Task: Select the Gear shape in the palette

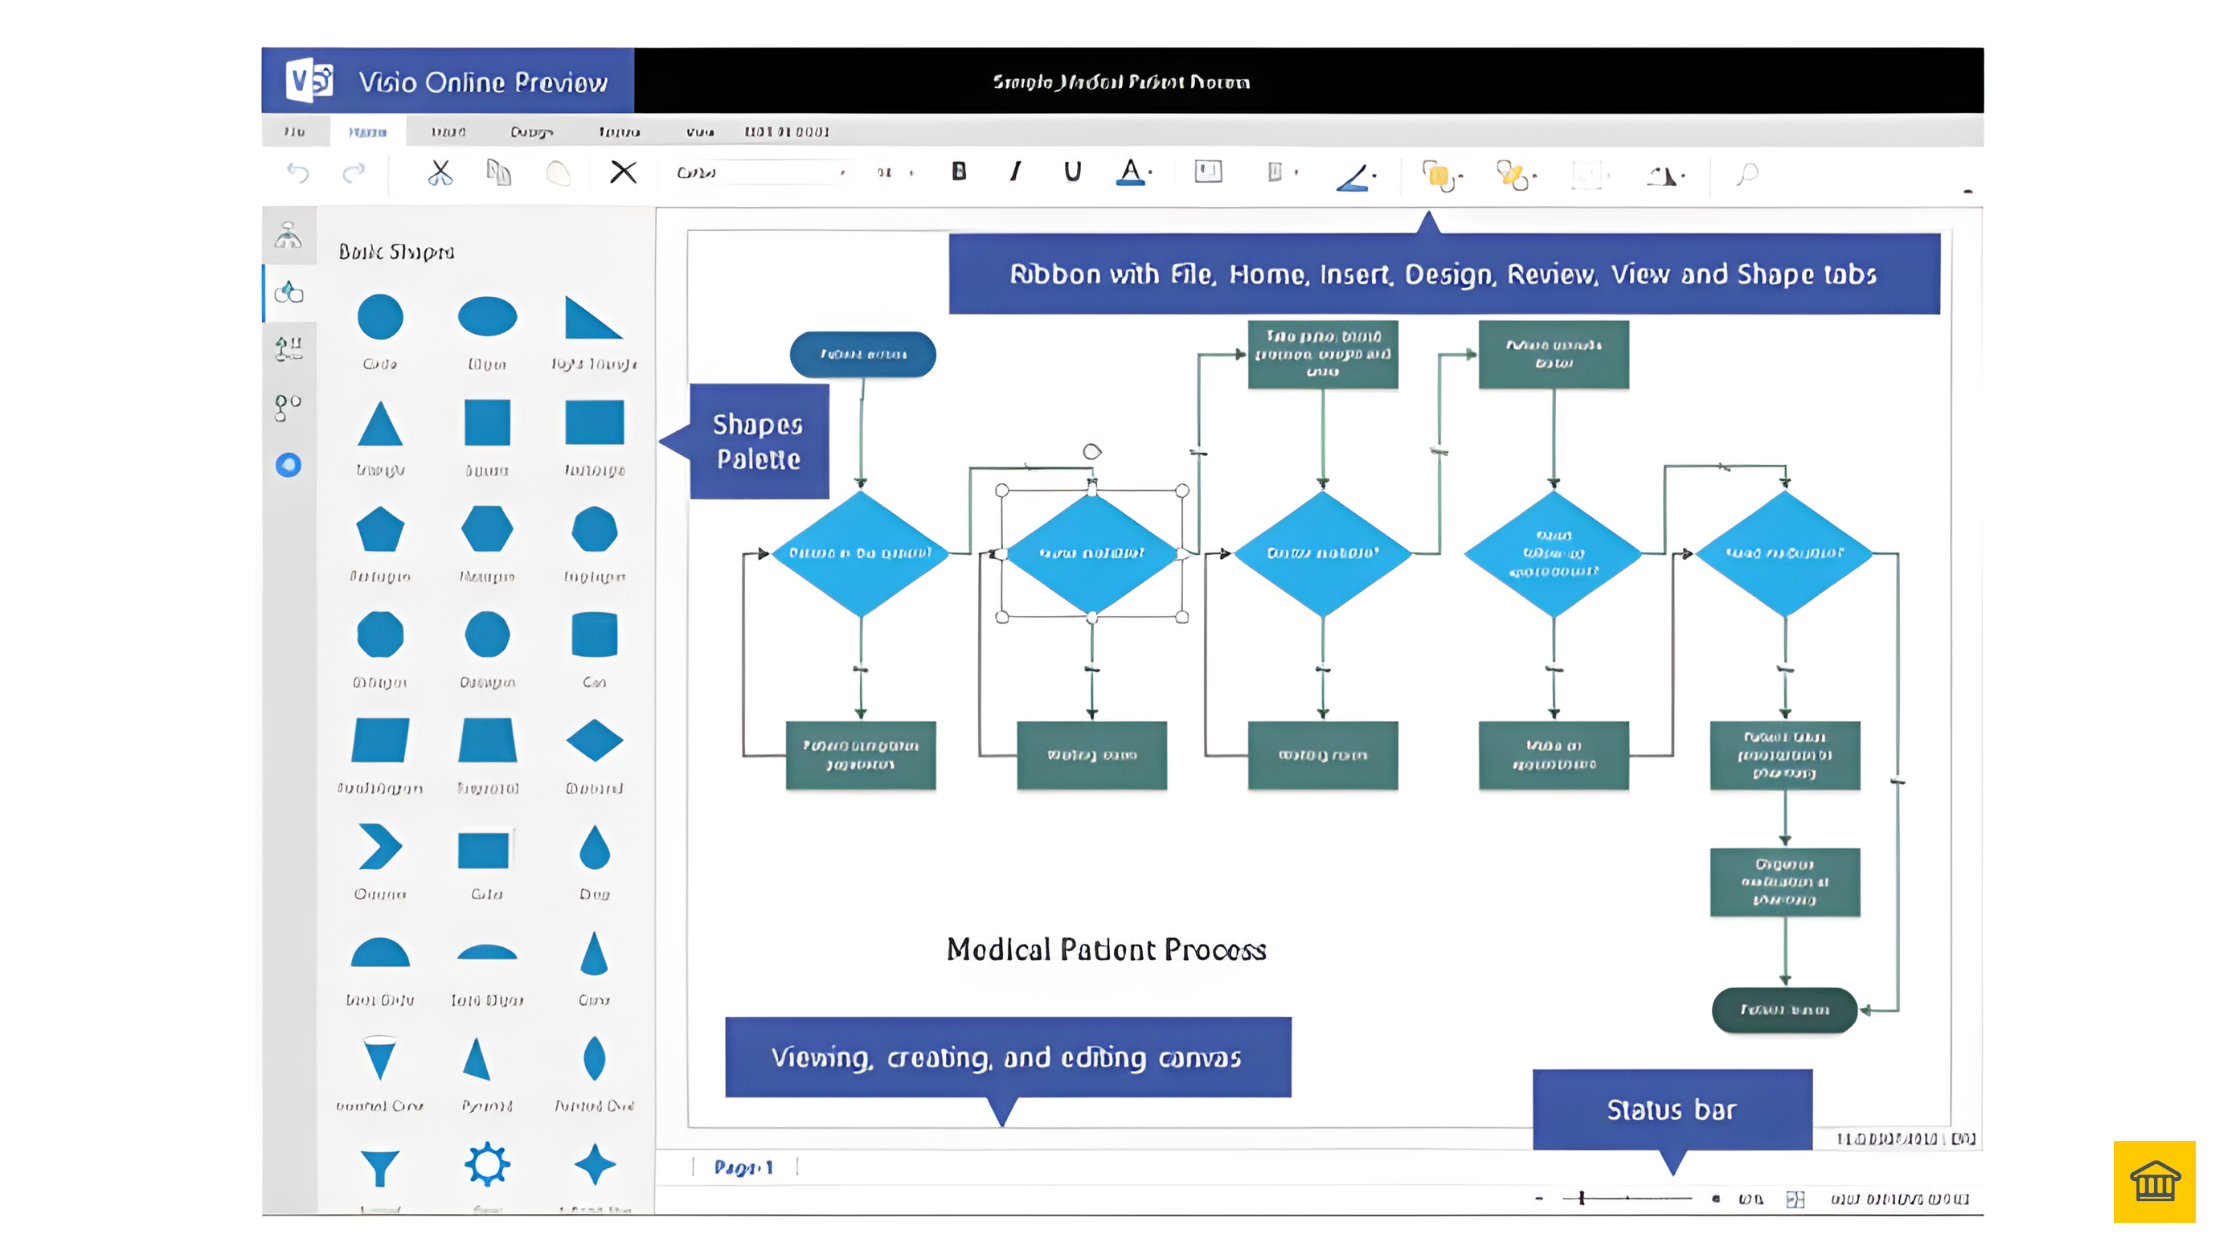Action: click(x=487, y=1165)
